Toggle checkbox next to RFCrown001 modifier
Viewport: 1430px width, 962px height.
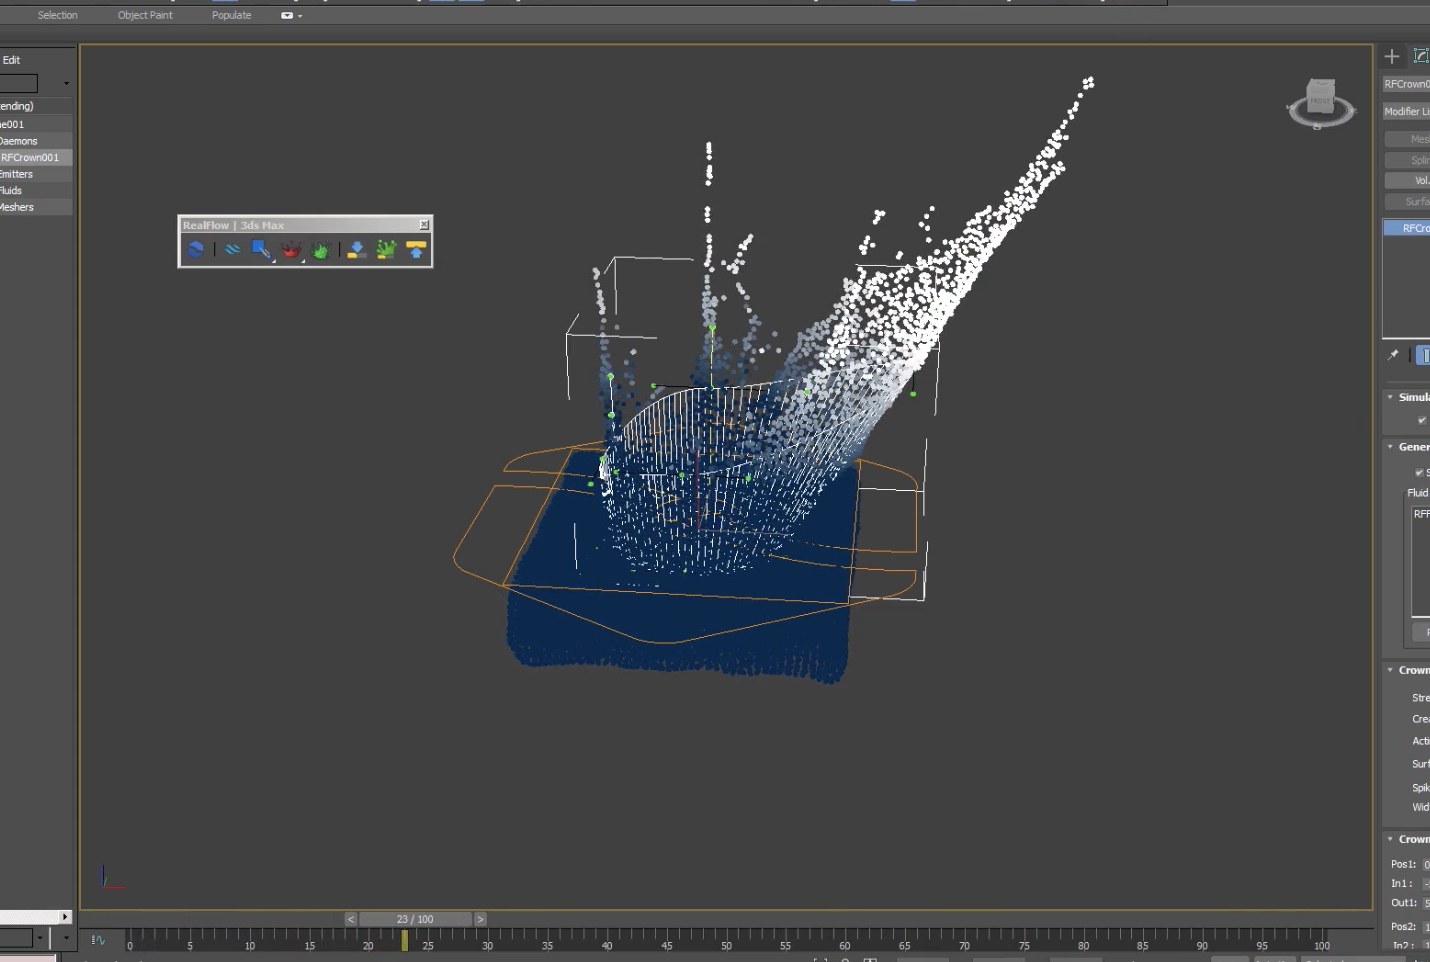point(1390,227)
